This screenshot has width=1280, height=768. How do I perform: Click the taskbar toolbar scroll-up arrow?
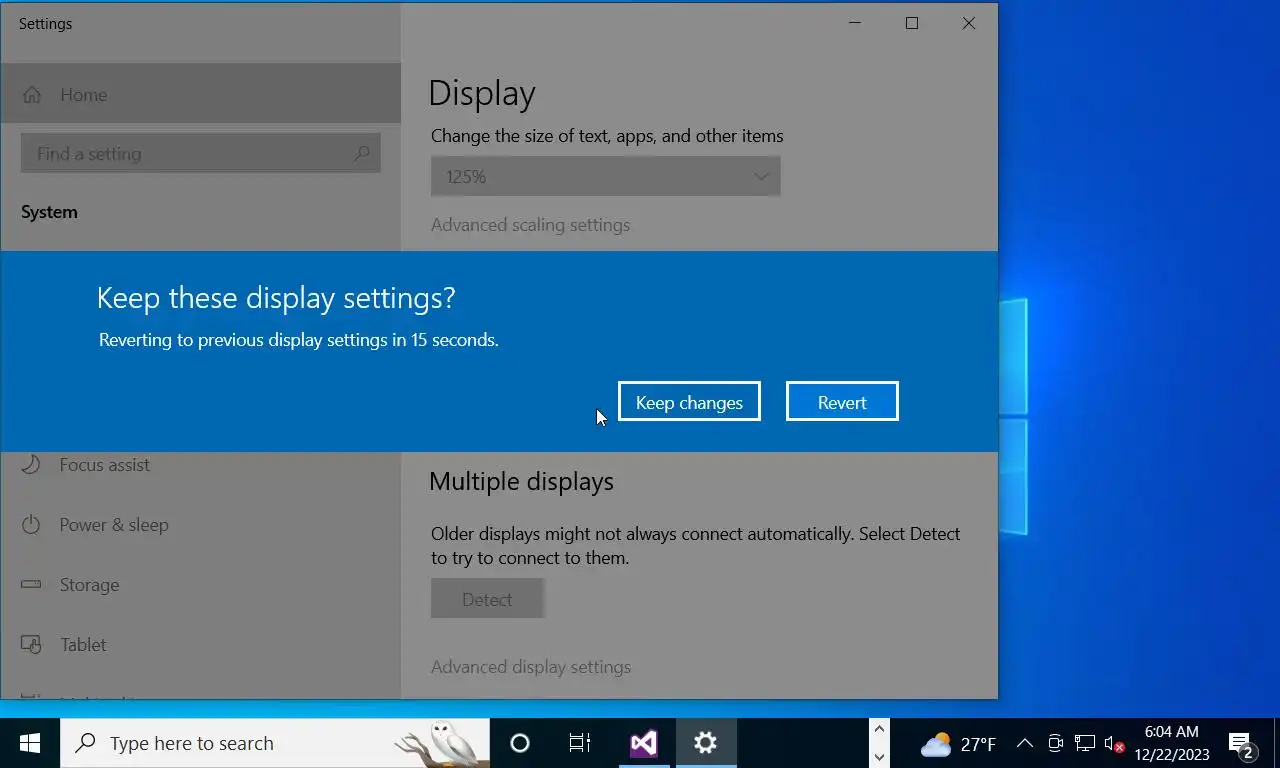click(879, 730)
